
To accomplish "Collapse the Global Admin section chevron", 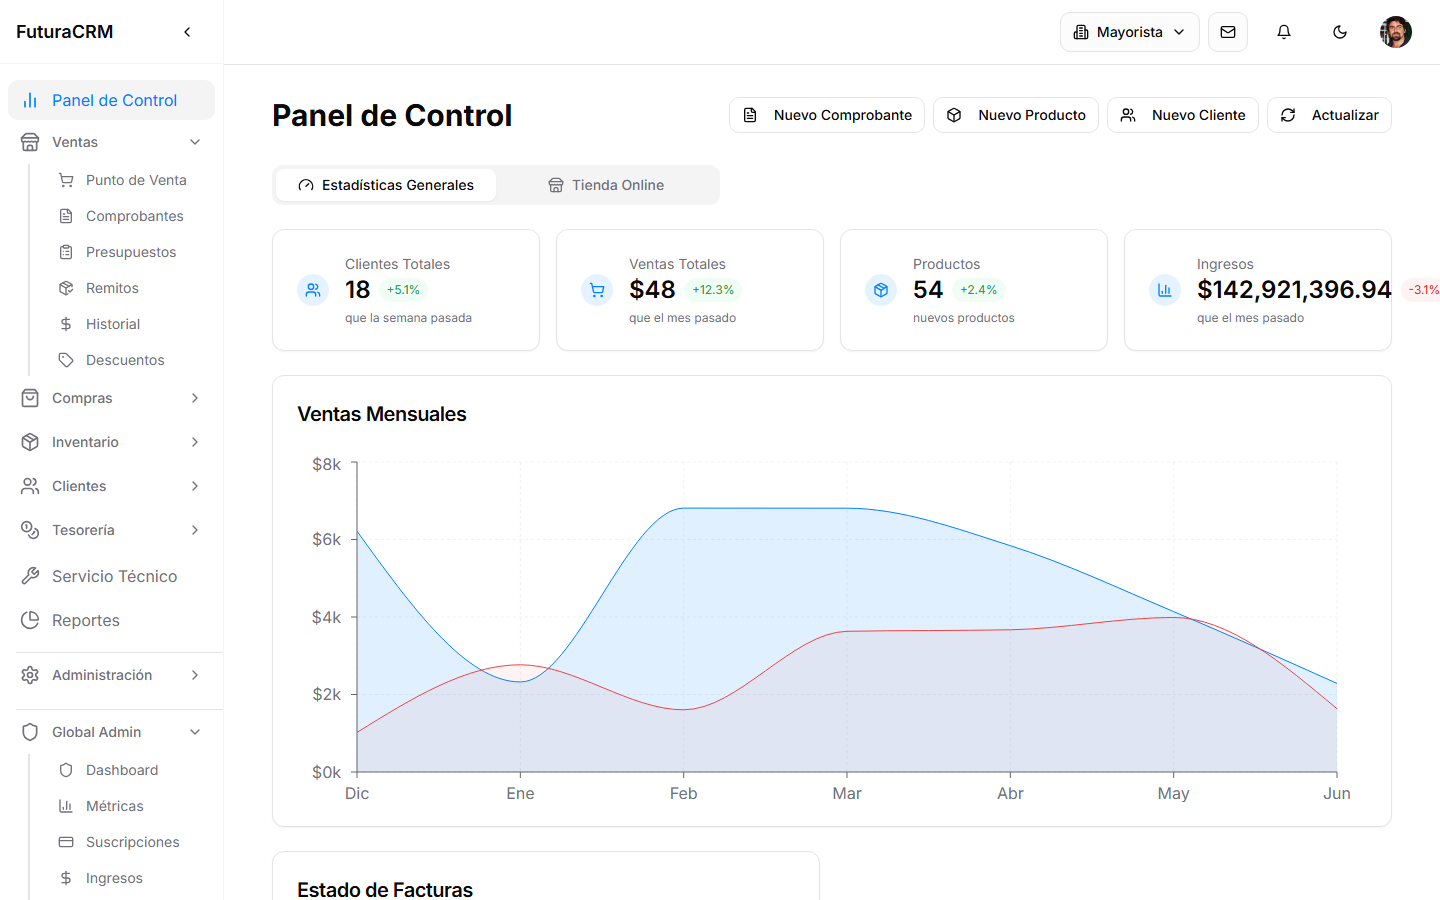I will pyautogui.click(x=195, y=732).
